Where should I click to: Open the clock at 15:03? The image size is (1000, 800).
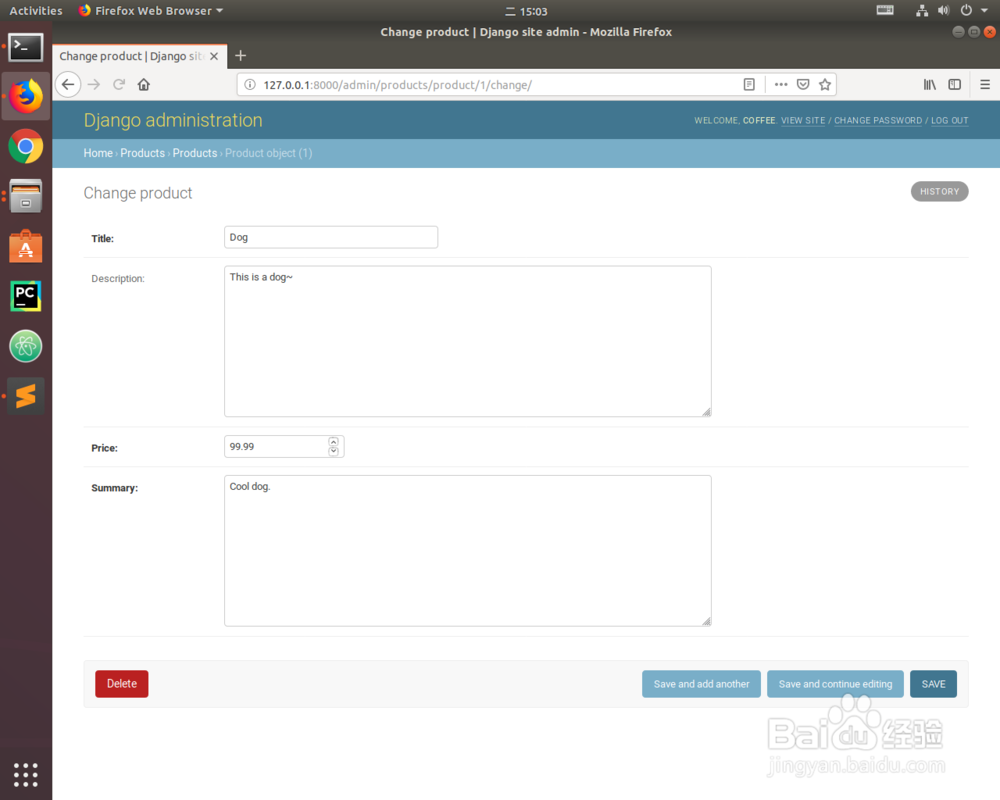point(527,11)
